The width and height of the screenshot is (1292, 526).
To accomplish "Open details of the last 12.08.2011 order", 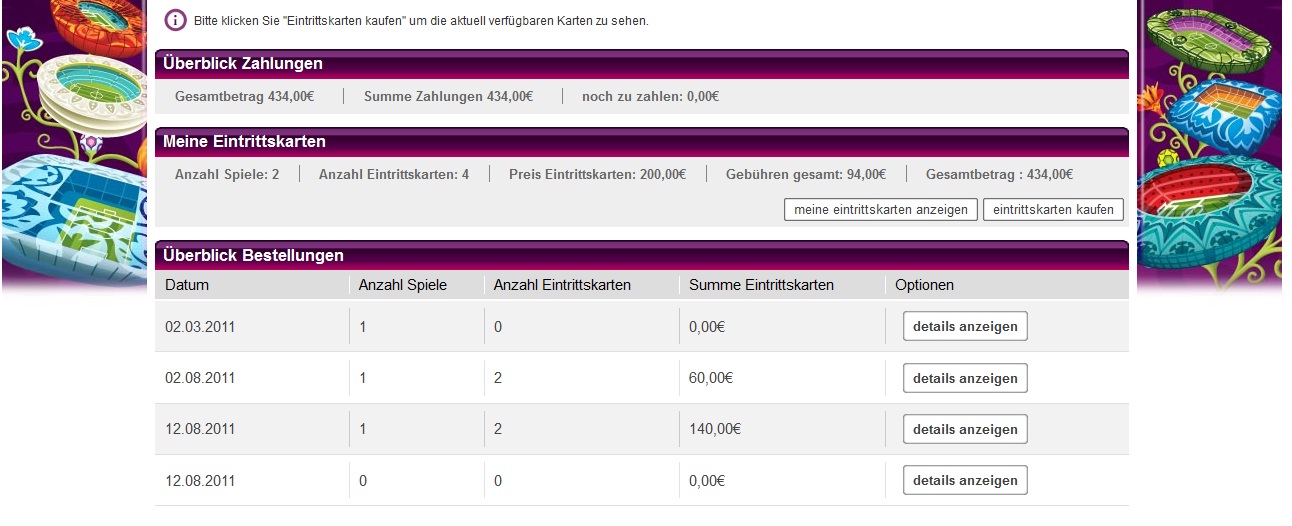I will [965, 480].
